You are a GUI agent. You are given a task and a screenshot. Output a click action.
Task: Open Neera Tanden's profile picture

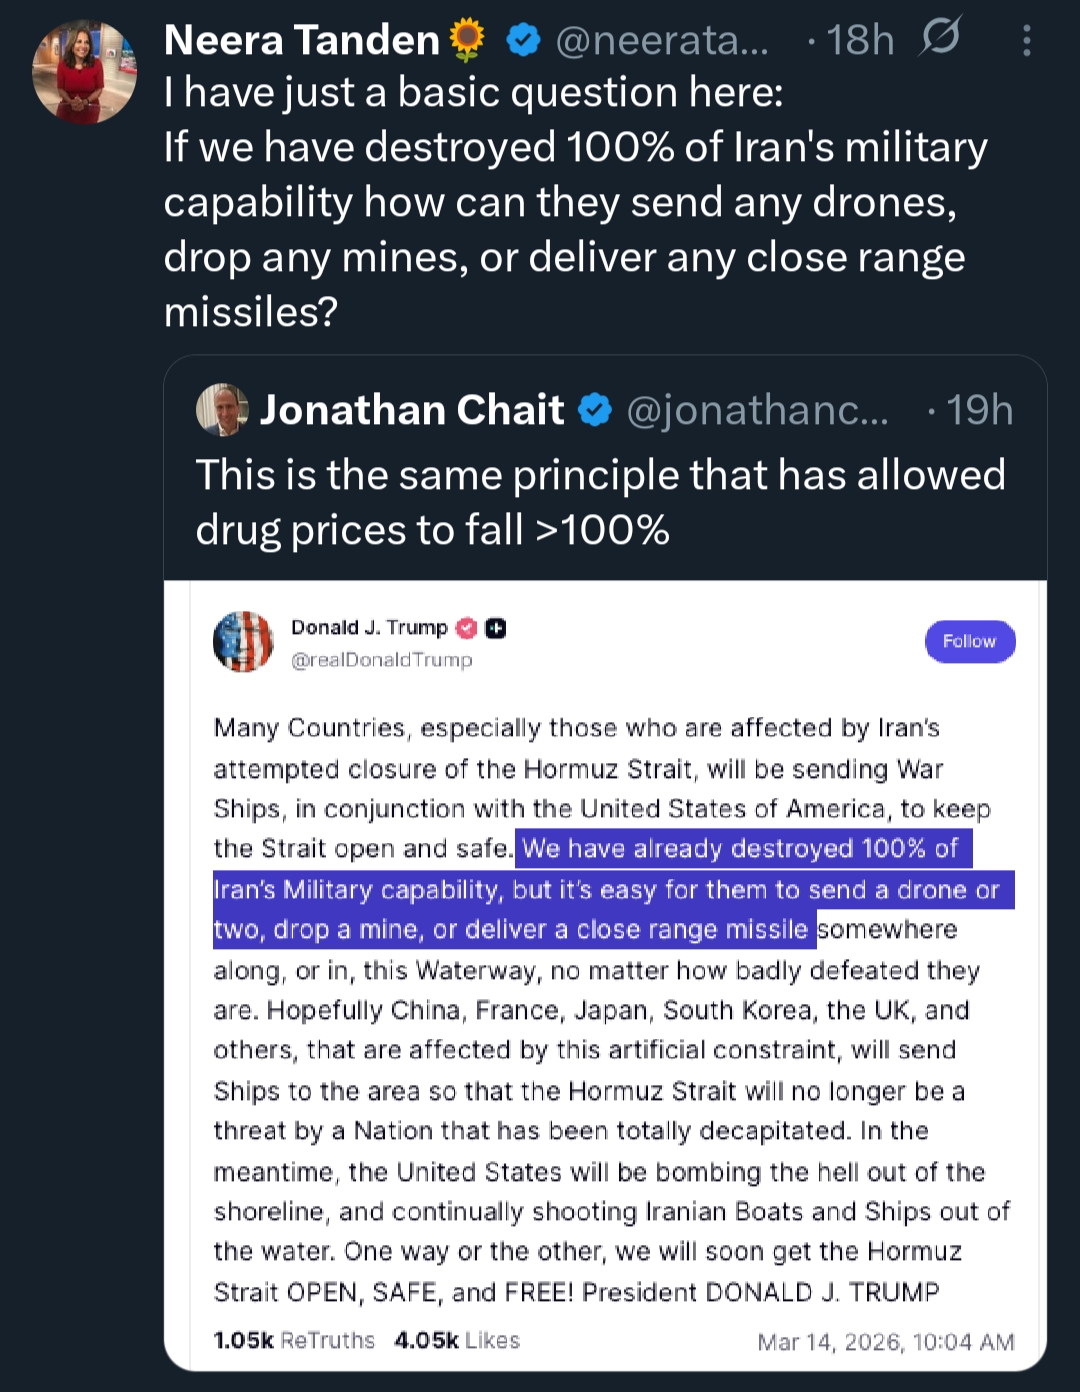coord(84,72)
